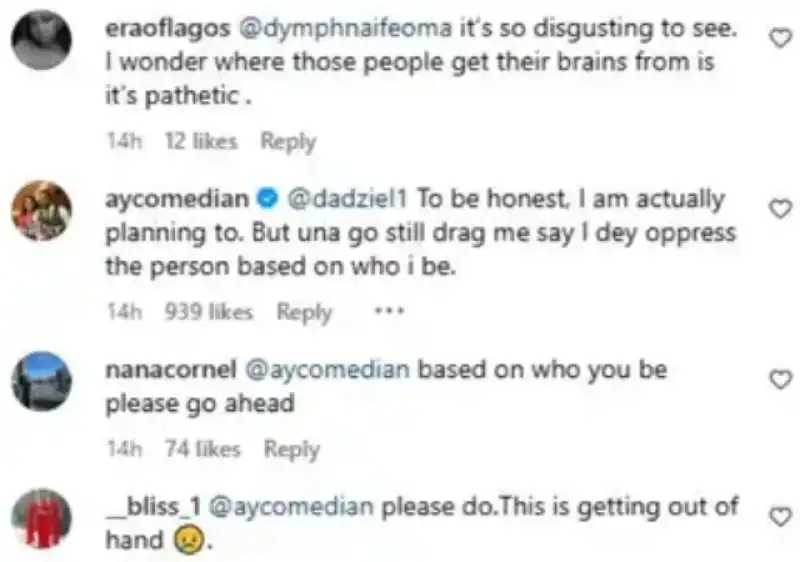
Task: Show the 74 likes on nanacornel's comment
Action: [203, 450]
